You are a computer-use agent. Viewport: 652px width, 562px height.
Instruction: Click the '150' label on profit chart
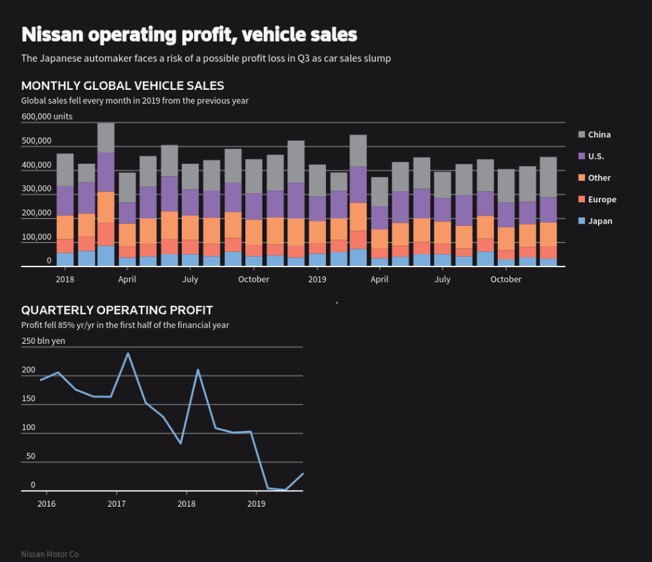29,399
